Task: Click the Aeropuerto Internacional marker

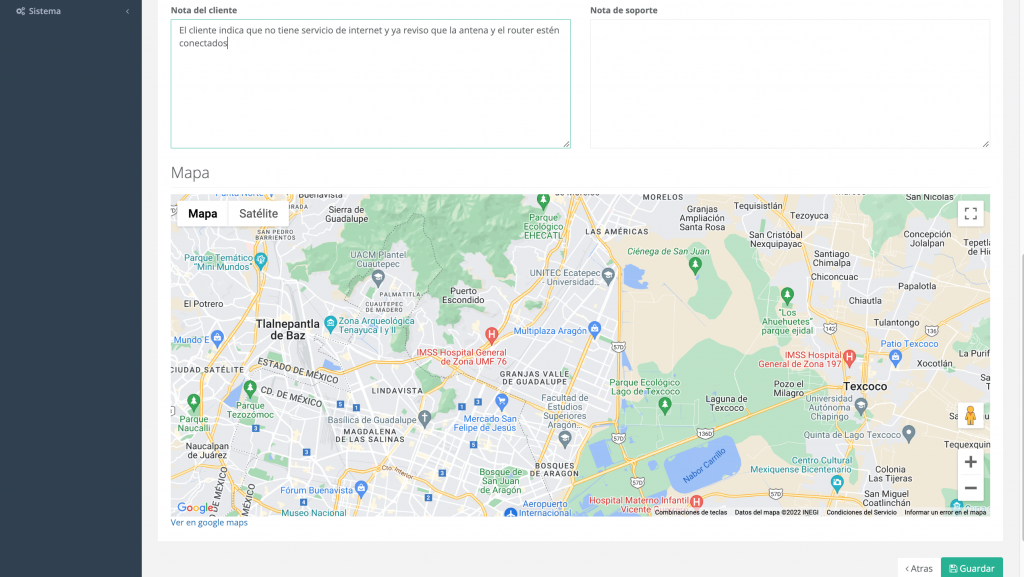Action: click(511, 512)
